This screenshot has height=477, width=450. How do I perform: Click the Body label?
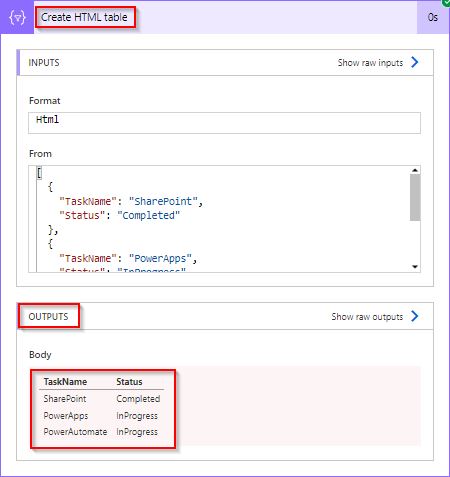(x=40, y=355)
